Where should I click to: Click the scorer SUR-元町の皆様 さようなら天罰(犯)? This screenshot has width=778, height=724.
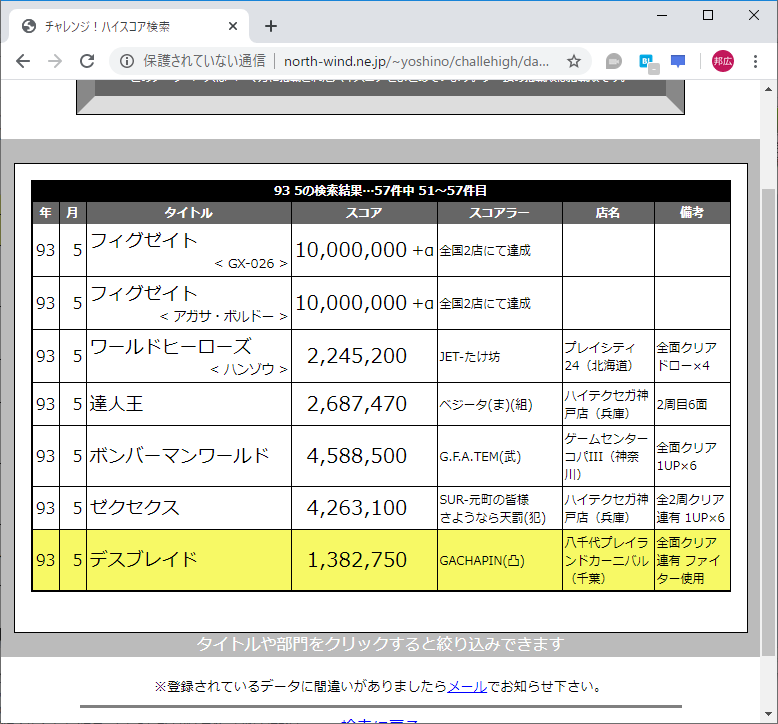coord(493,509)
